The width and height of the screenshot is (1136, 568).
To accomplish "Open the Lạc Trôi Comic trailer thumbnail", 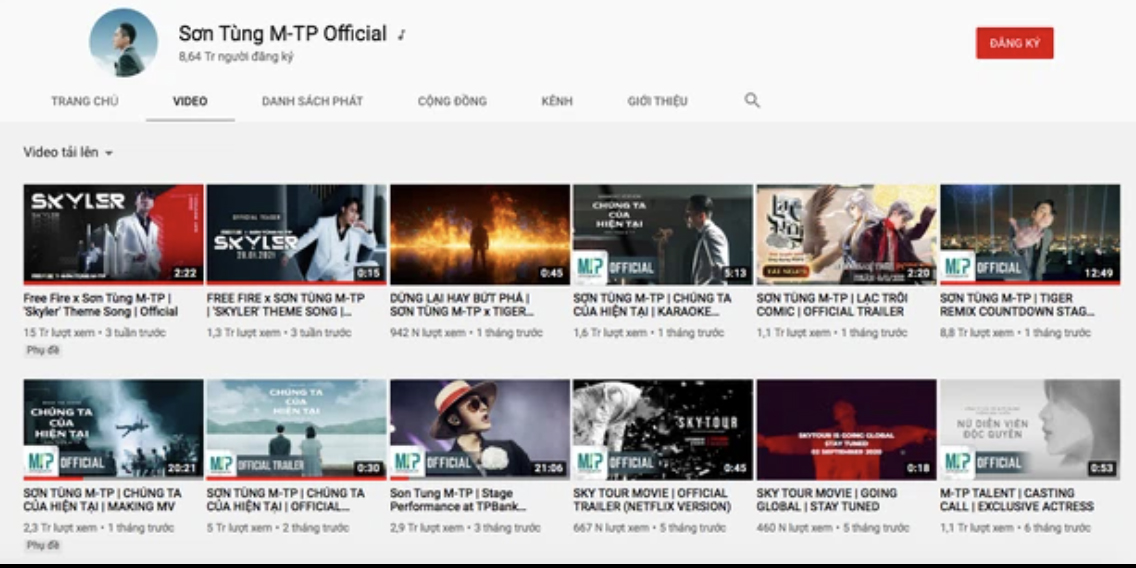I will (x=847, y=235).
